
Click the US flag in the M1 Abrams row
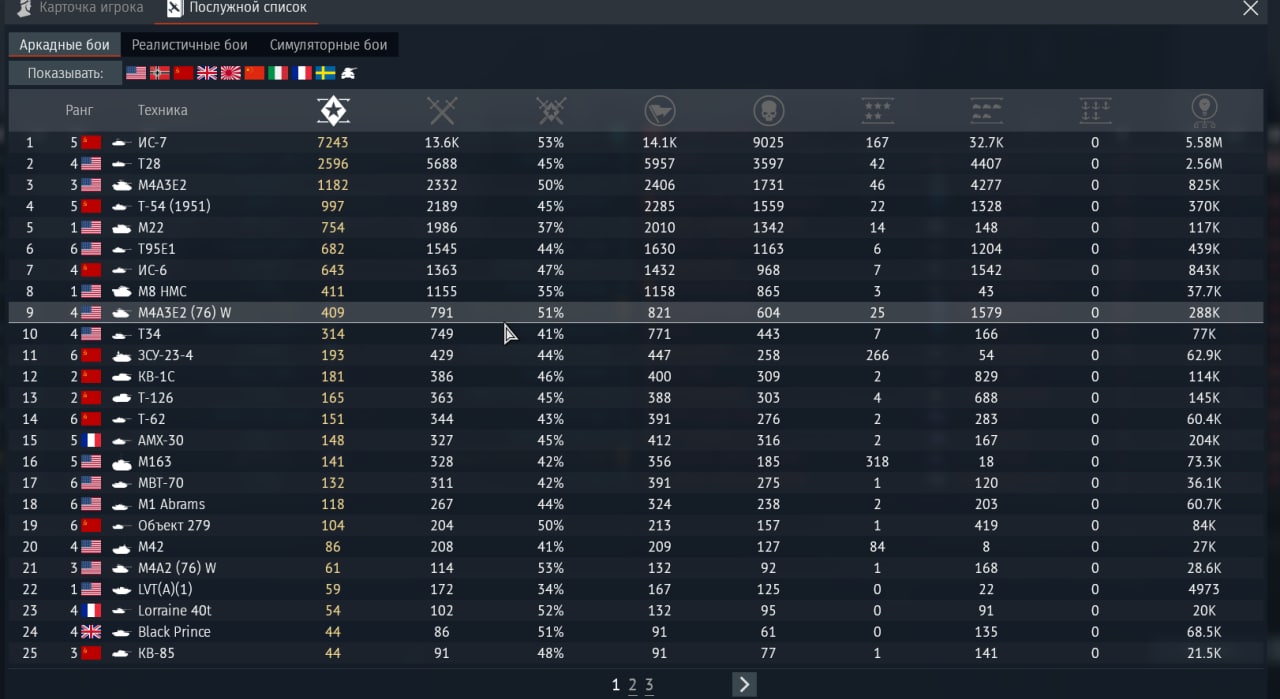click(x=91, y=504)
